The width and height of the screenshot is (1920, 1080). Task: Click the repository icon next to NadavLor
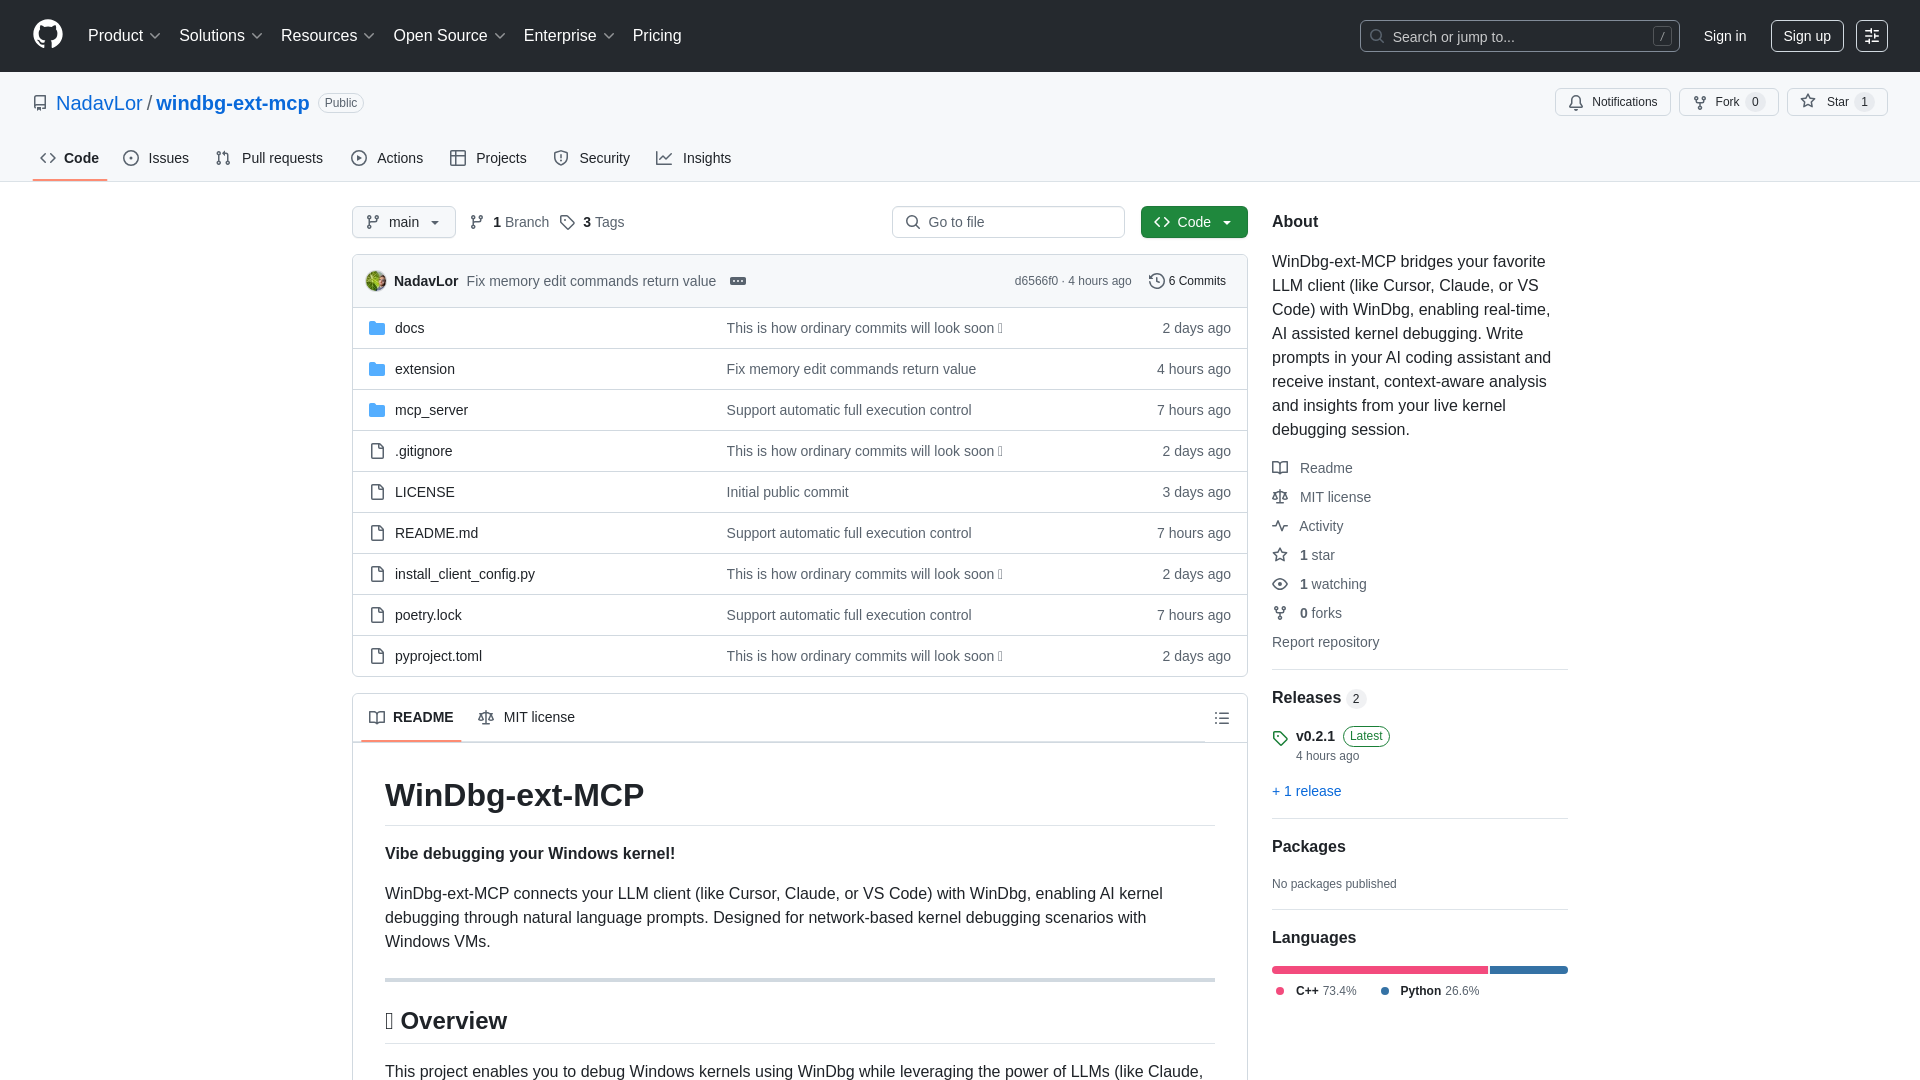tap(40, 103)
